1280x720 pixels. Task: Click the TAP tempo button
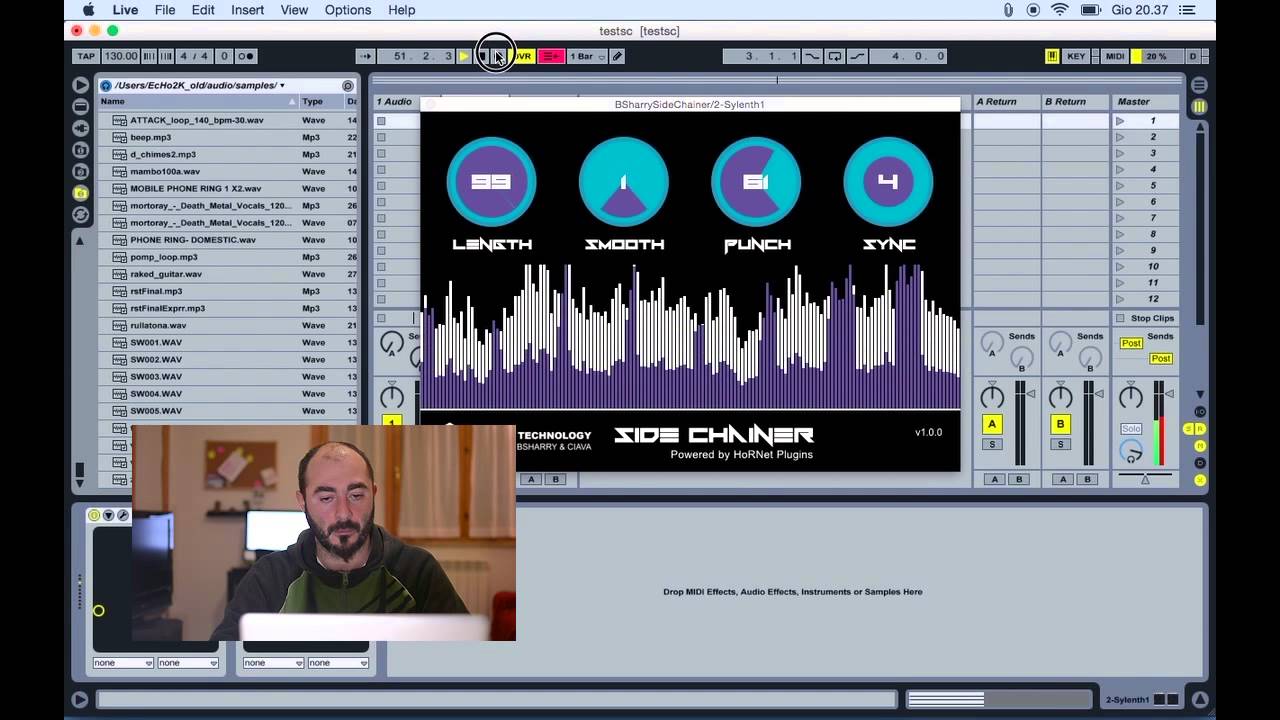tap(87, 56)
